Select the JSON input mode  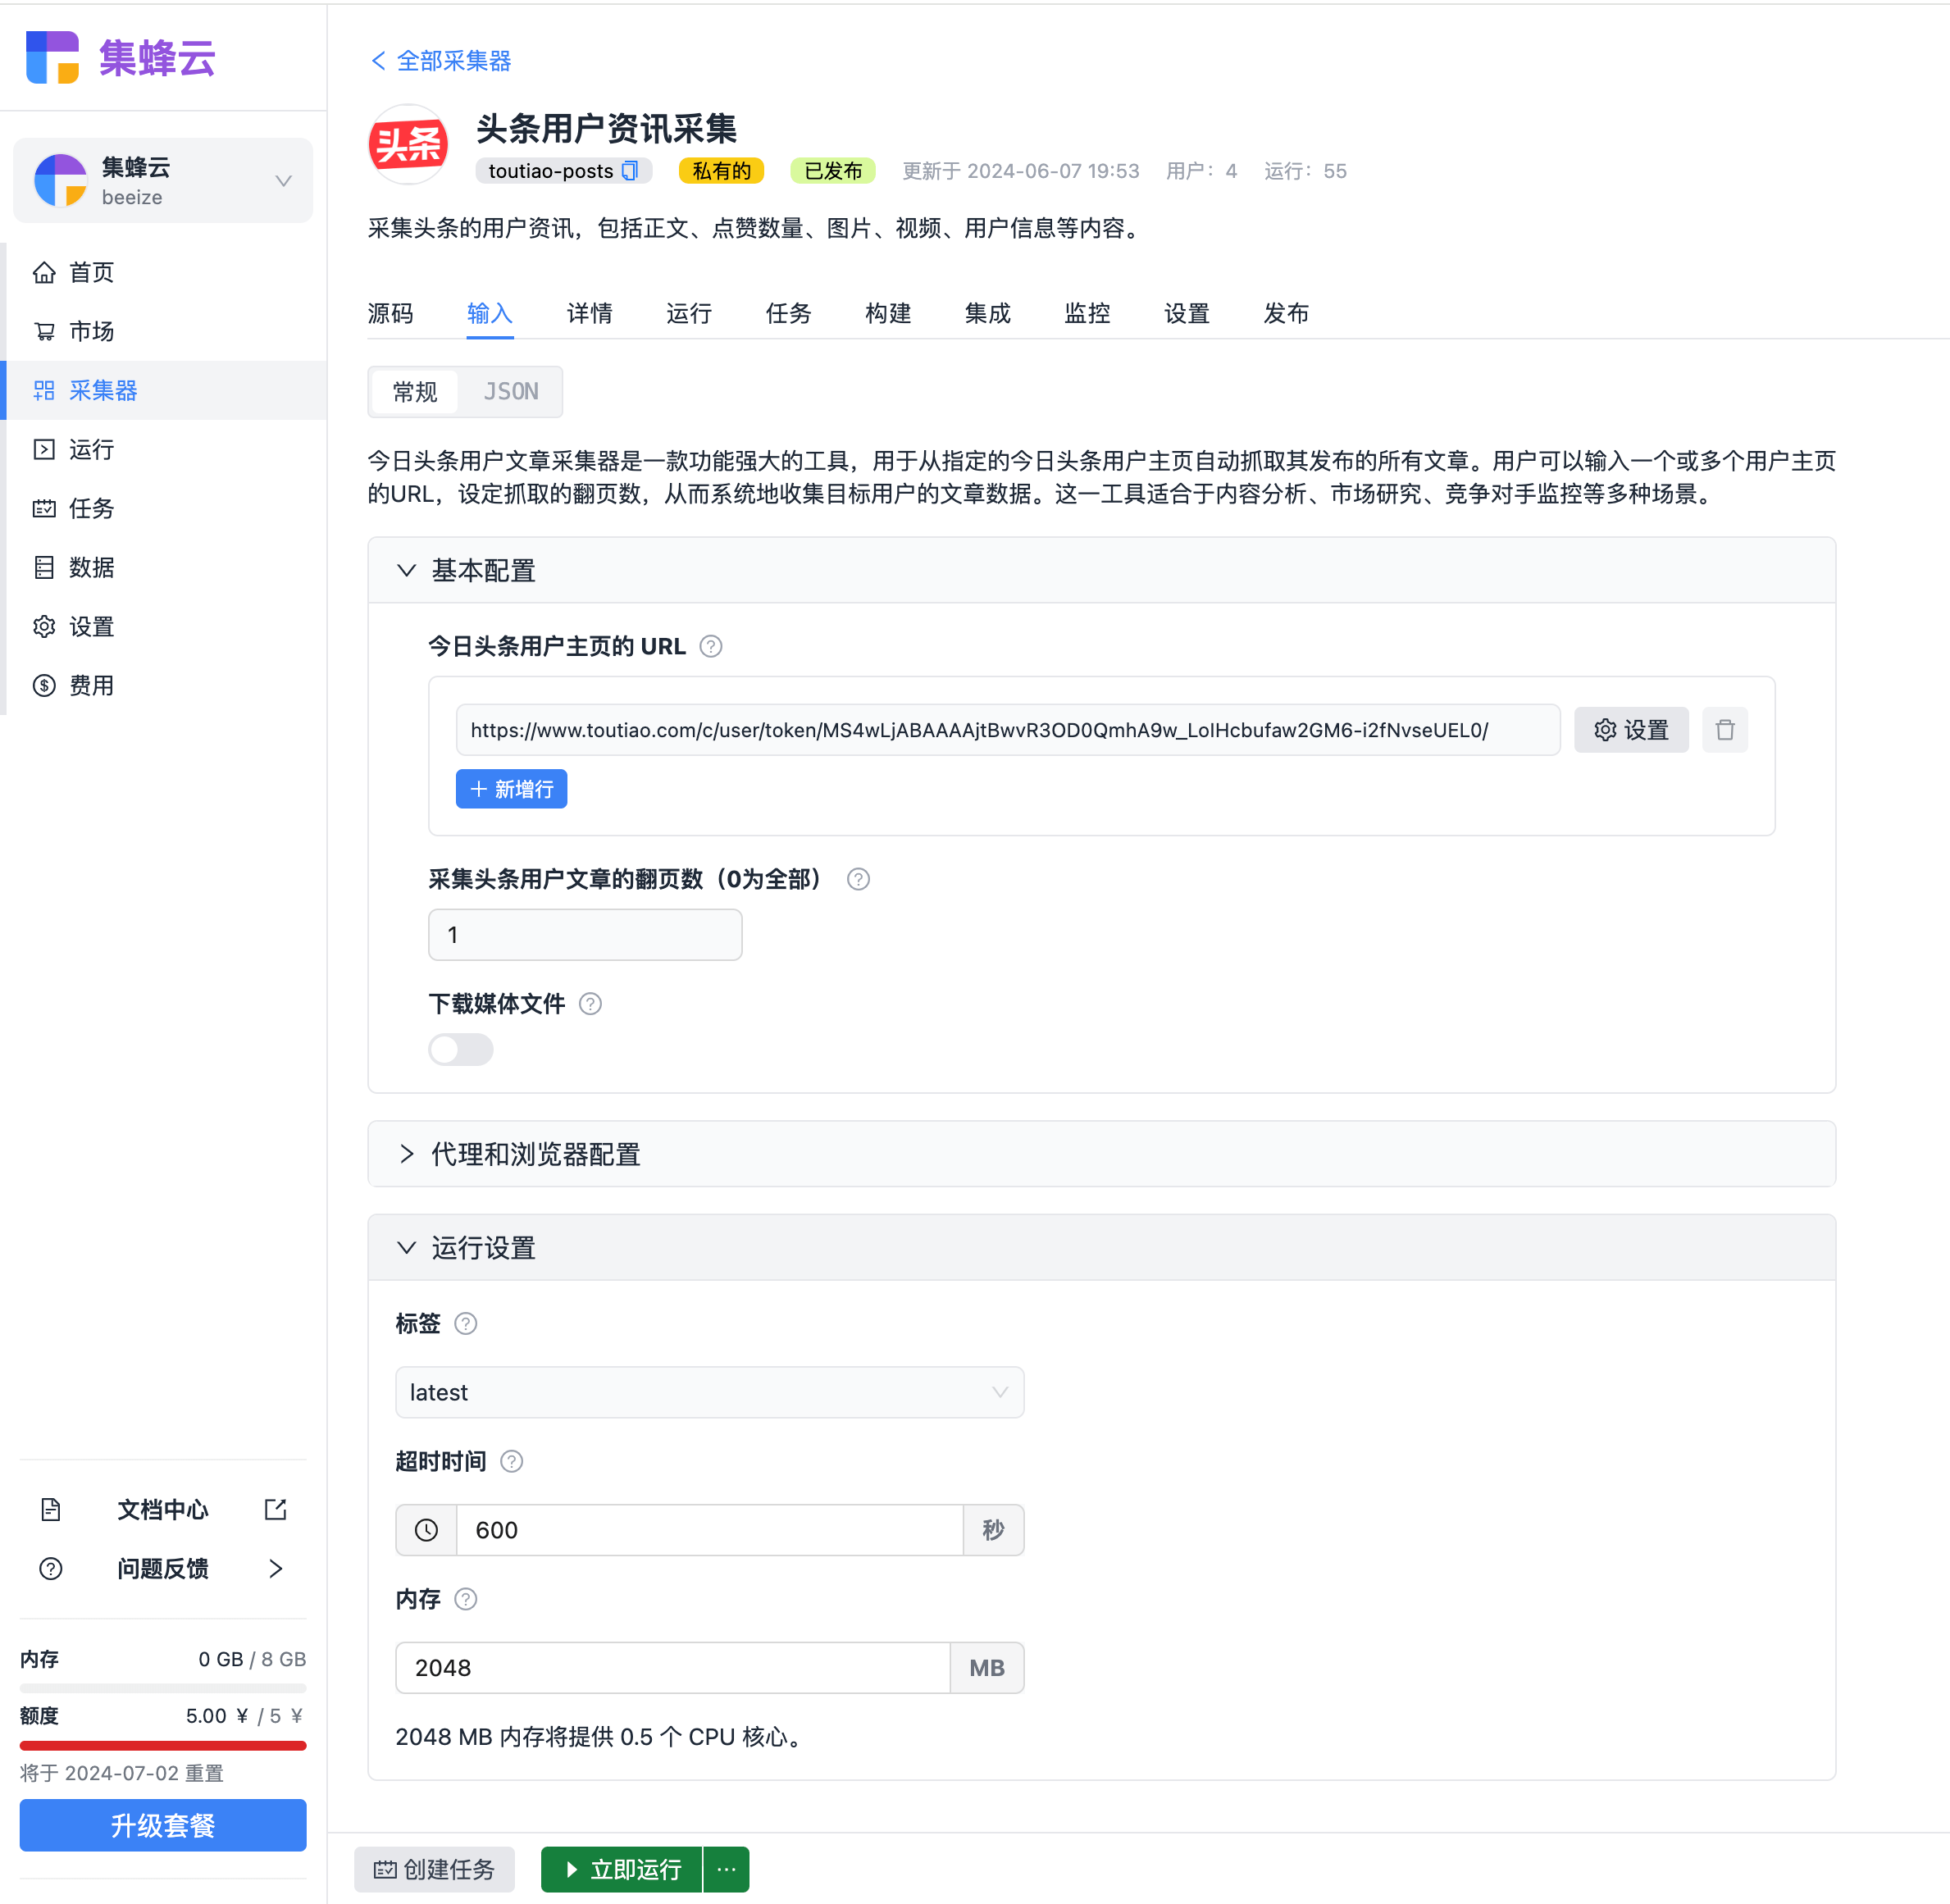tap(511, 392)
